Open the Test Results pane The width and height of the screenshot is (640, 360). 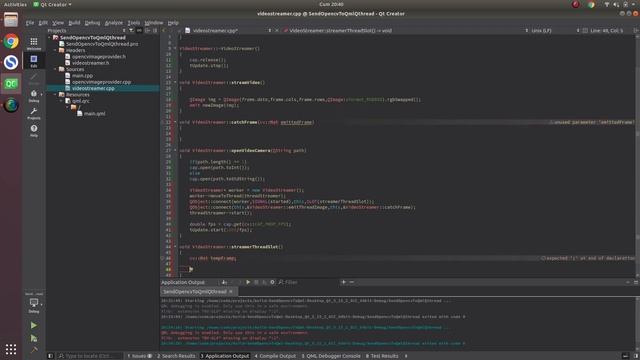(x=382, y=356)
